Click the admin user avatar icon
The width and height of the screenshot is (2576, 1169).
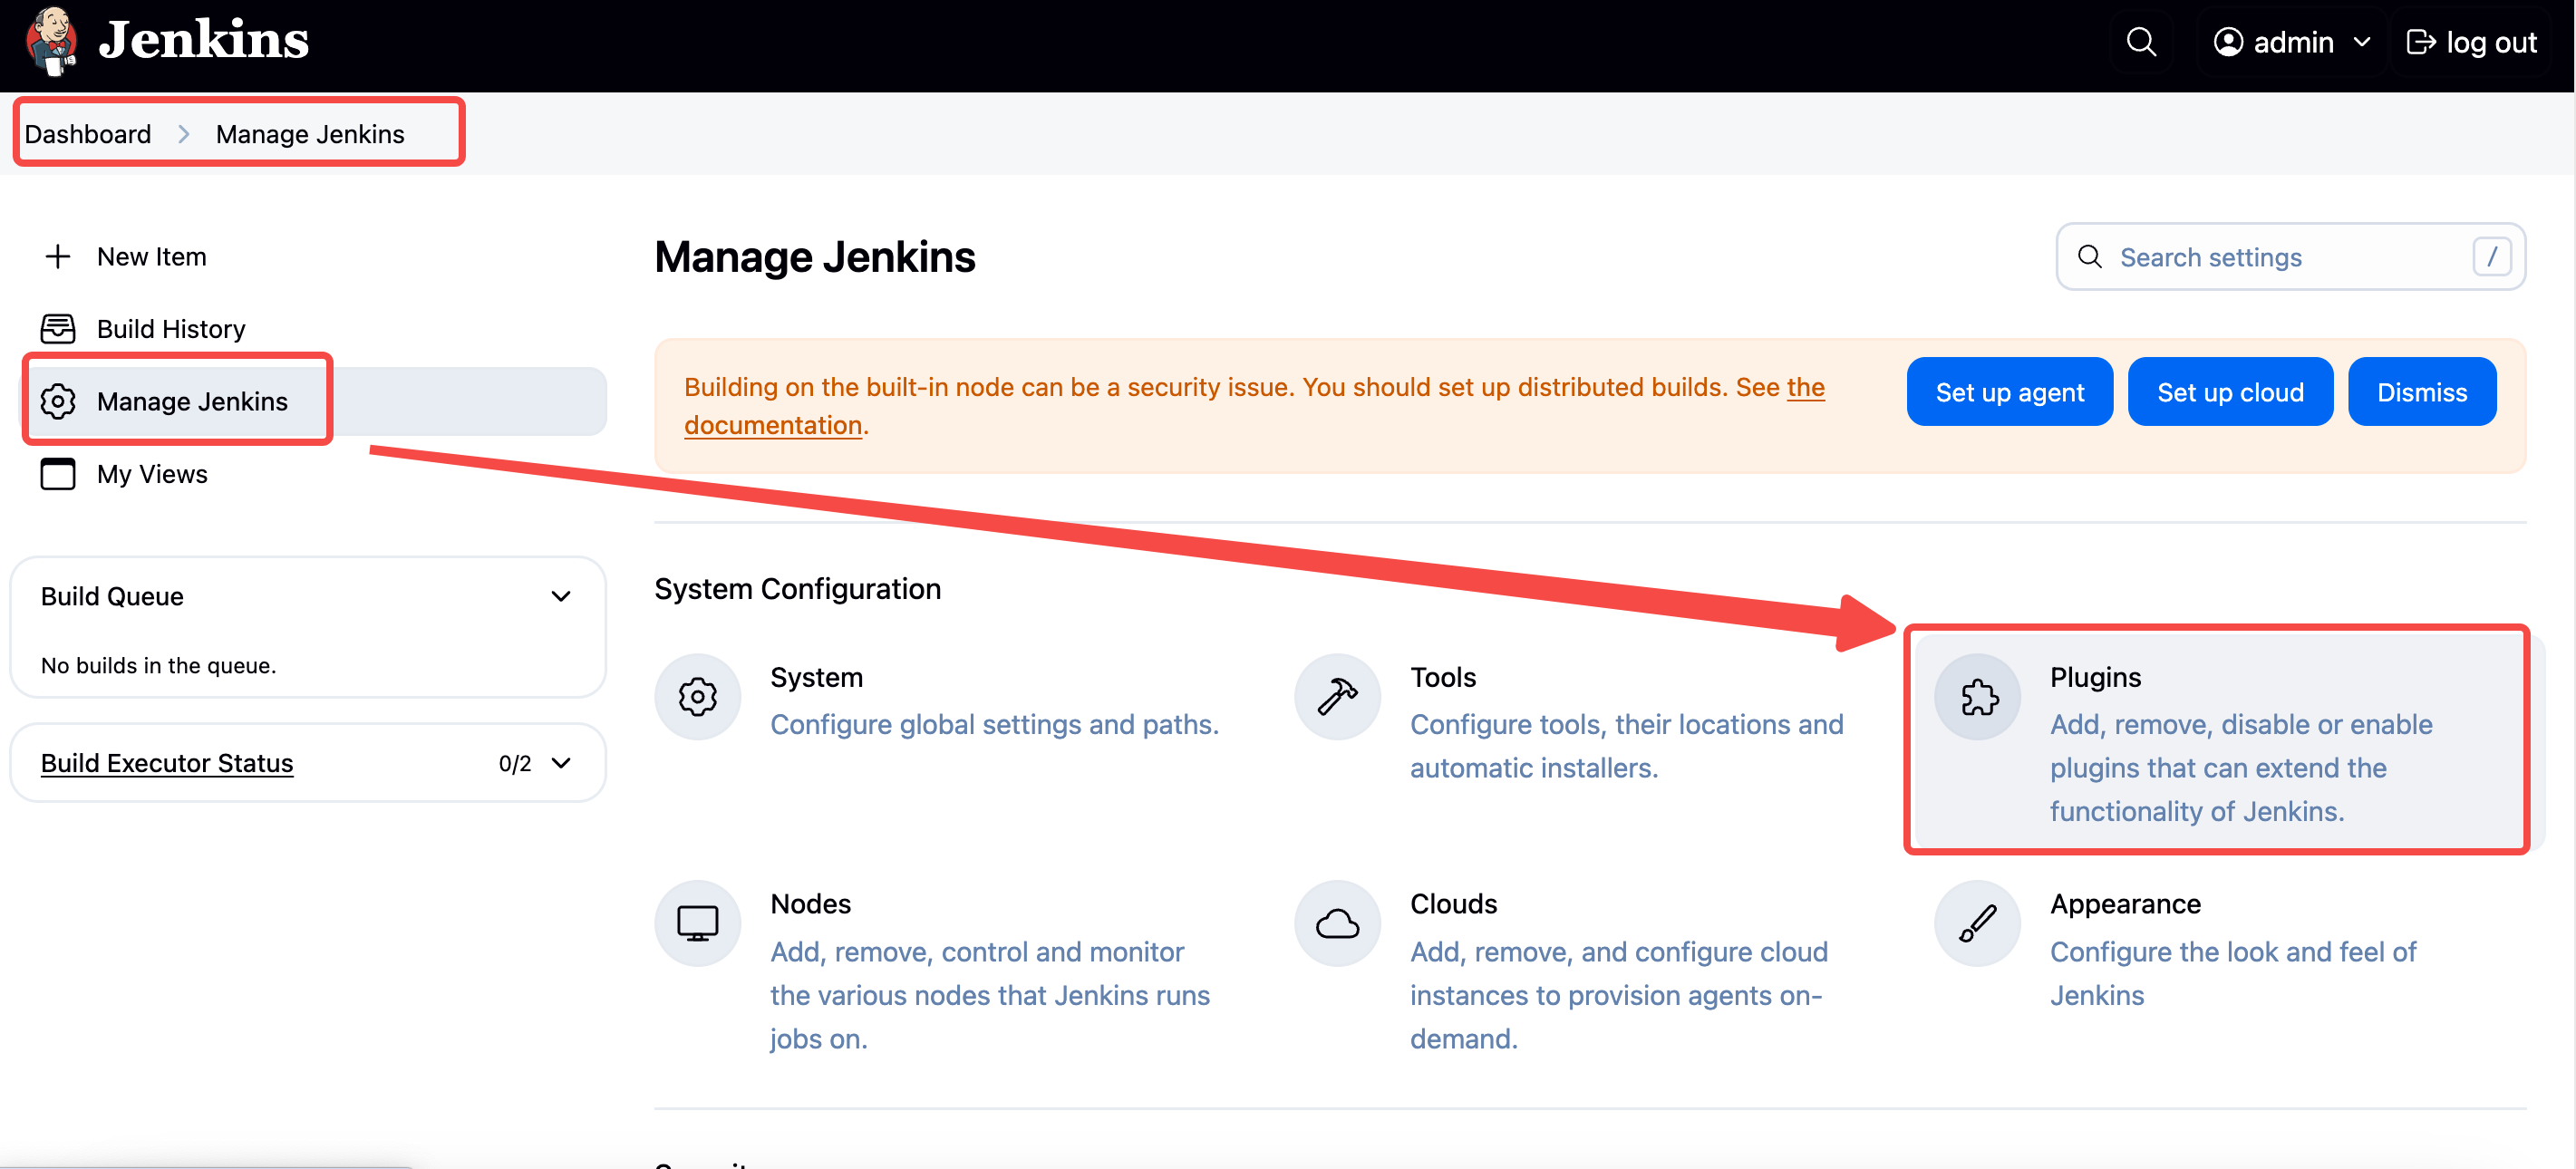click(2228, 42)
